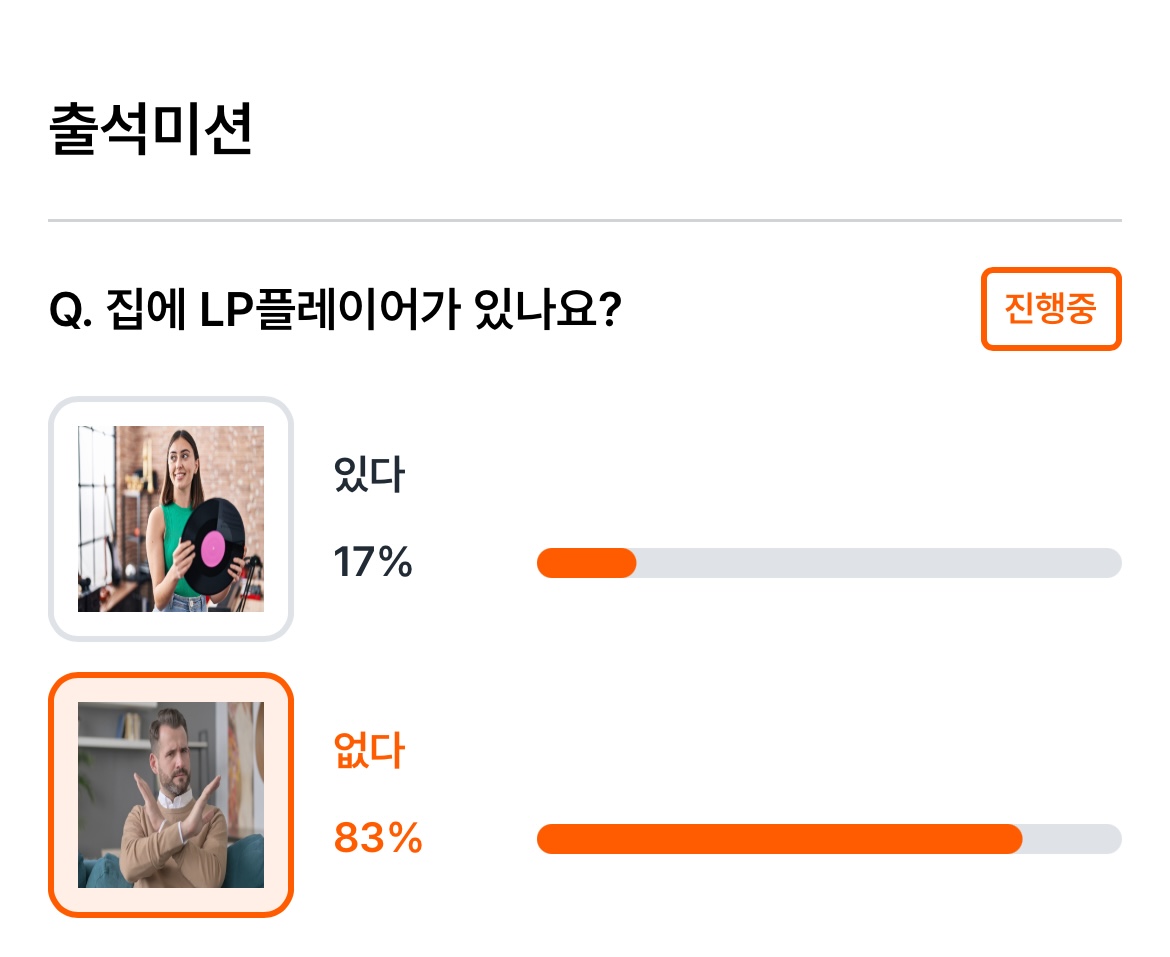Click the black vinyl record in photo
Screen dimensions: 1170x957
[213, 547]
